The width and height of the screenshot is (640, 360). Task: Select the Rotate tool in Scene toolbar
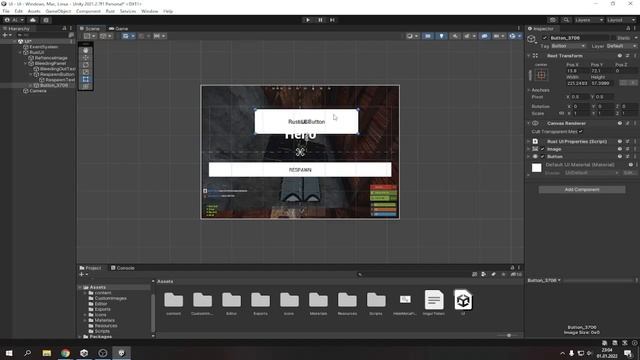click(86, 65)
